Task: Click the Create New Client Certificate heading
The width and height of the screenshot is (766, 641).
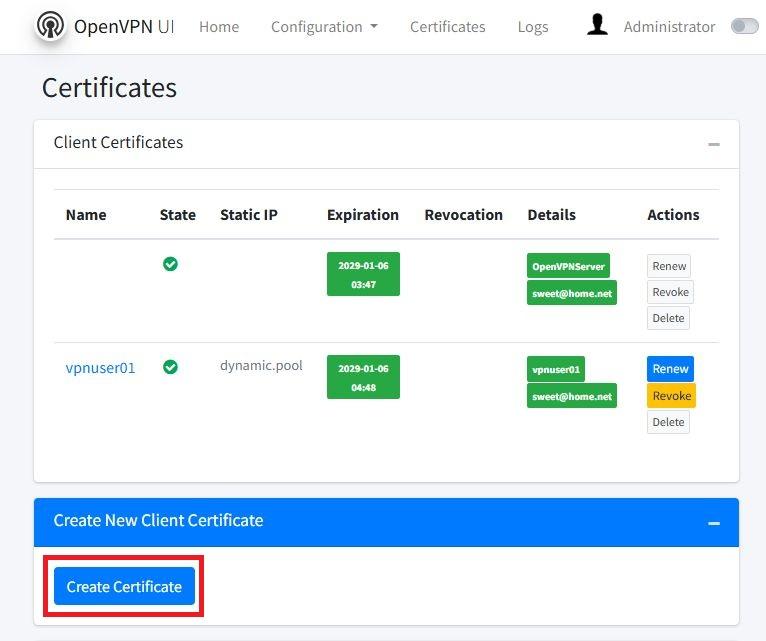Action: (x=158, y=520)
